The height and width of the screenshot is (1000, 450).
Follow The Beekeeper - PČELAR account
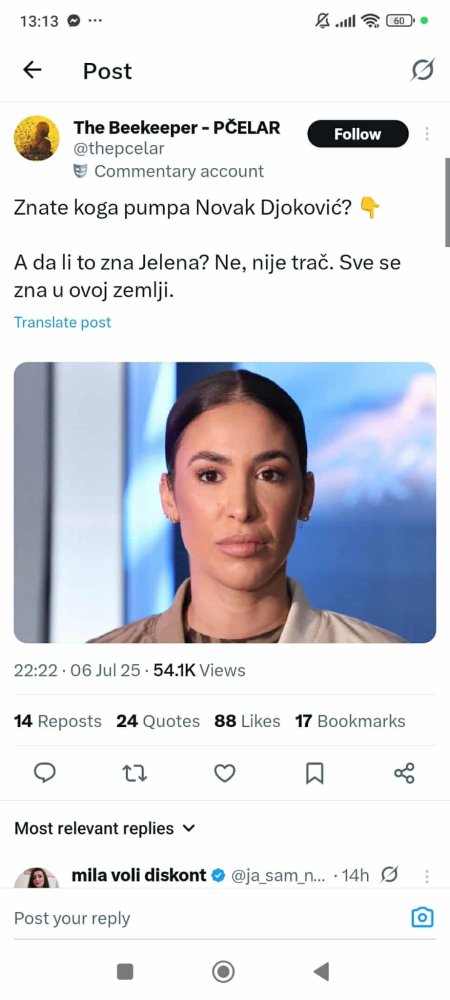coord(358,134)
